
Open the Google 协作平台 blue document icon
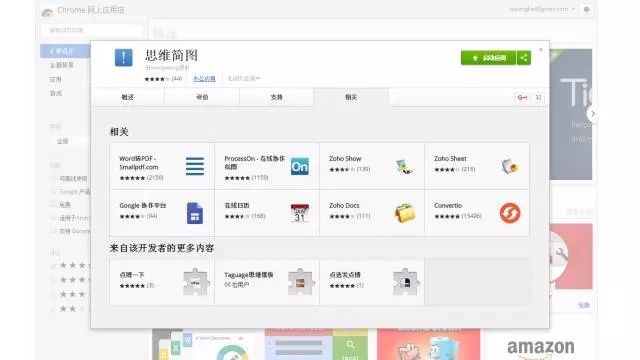tap(195, 213)
